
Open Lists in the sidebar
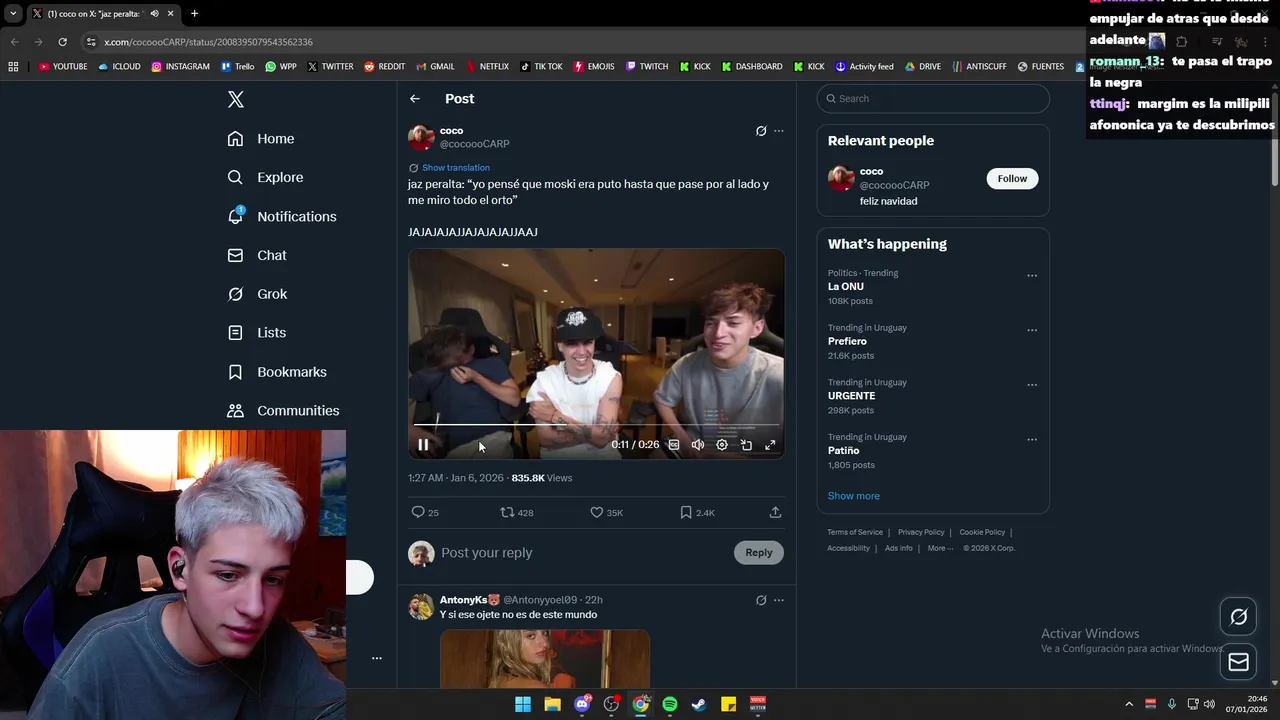(x=257, y=333)
